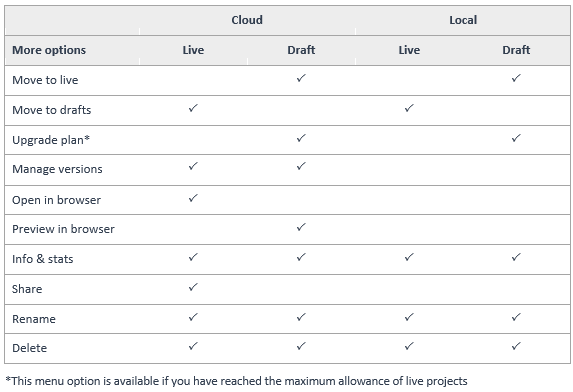
Task: Click the Rename Local Draft checkmark
Action: click(516, 317)
